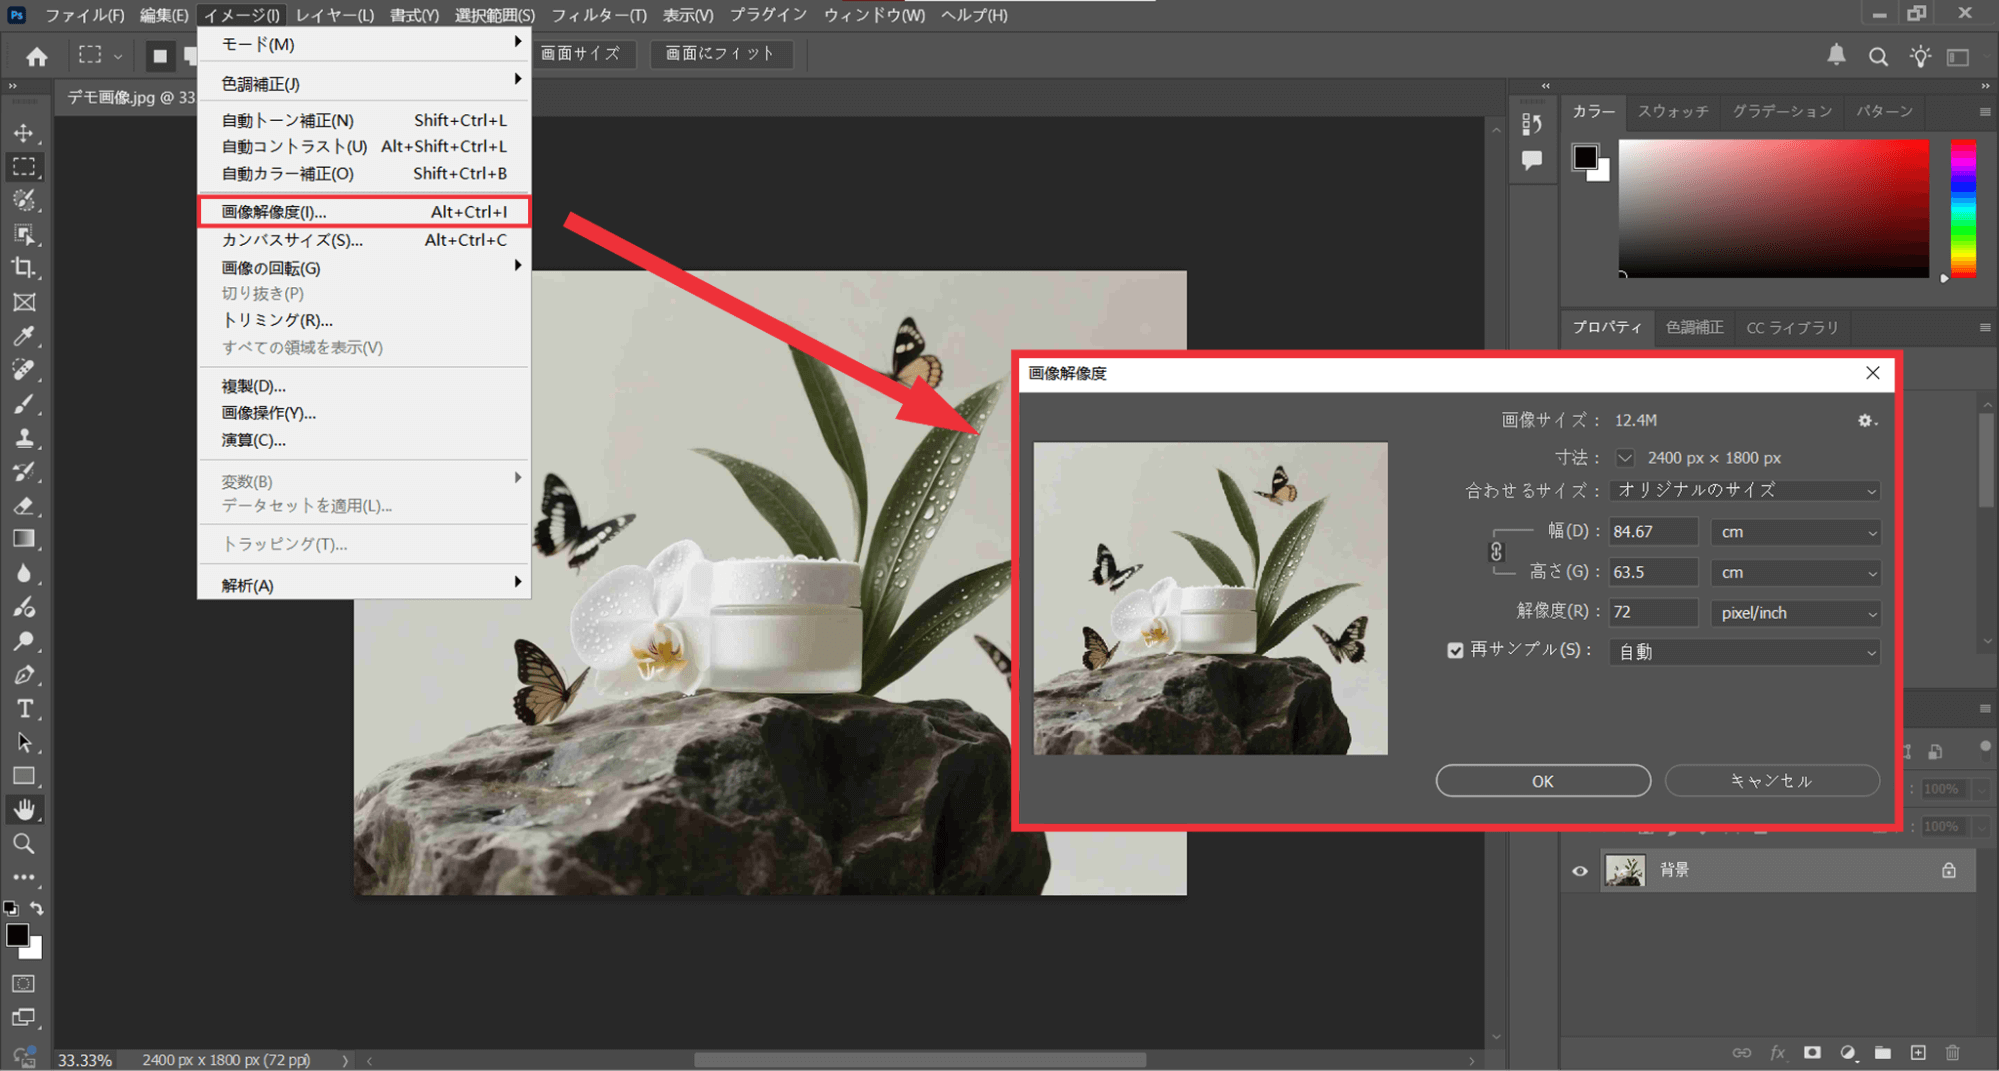Viewport: 1999px width, 1071px height.
Task: Select the Crop tool
Action: pos(24,268)
